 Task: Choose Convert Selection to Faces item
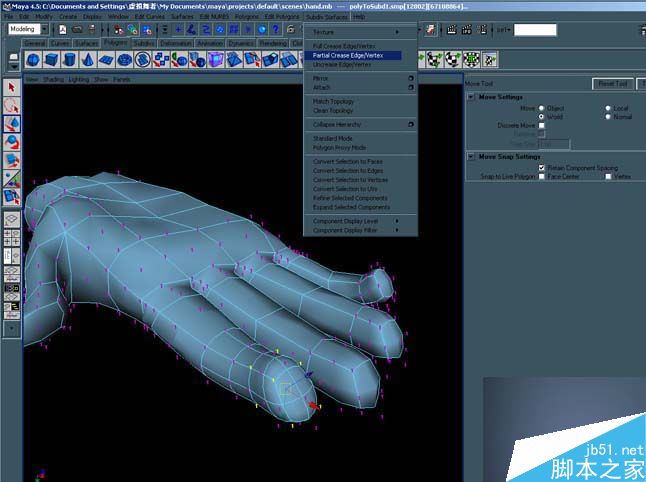[348, 161]
